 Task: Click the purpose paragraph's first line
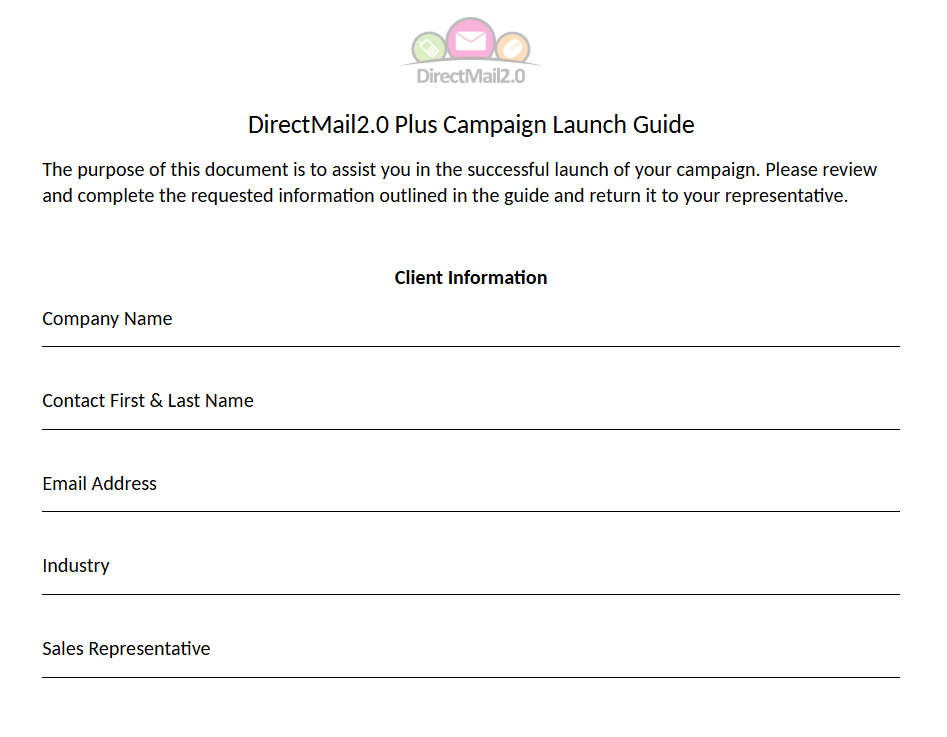pyautogui.click(x=459, y=170)
